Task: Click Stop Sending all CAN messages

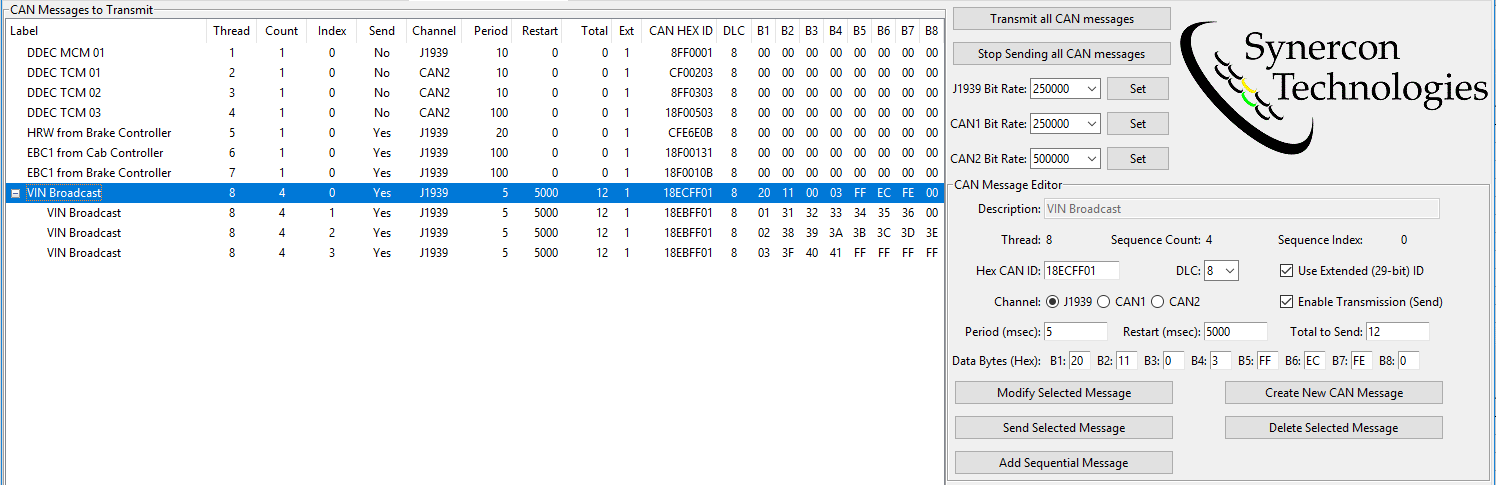Action: point(1061,54)
